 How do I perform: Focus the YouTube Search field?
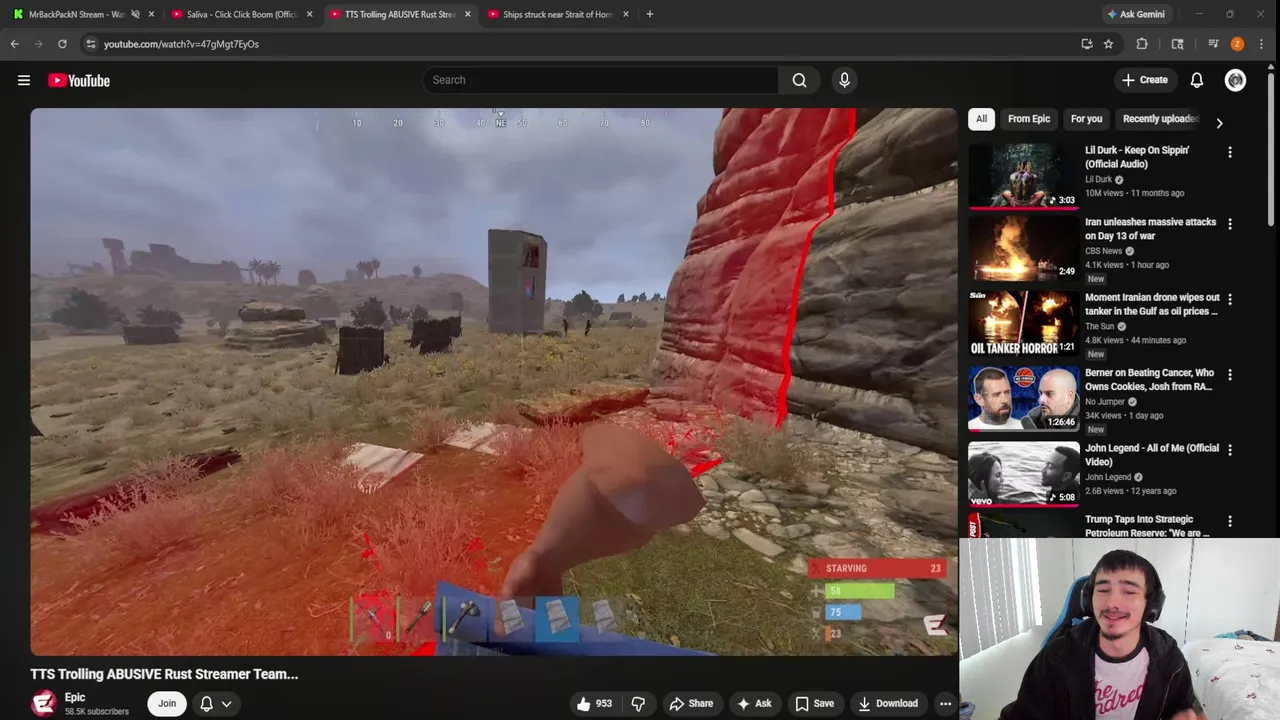coord(600,80)
